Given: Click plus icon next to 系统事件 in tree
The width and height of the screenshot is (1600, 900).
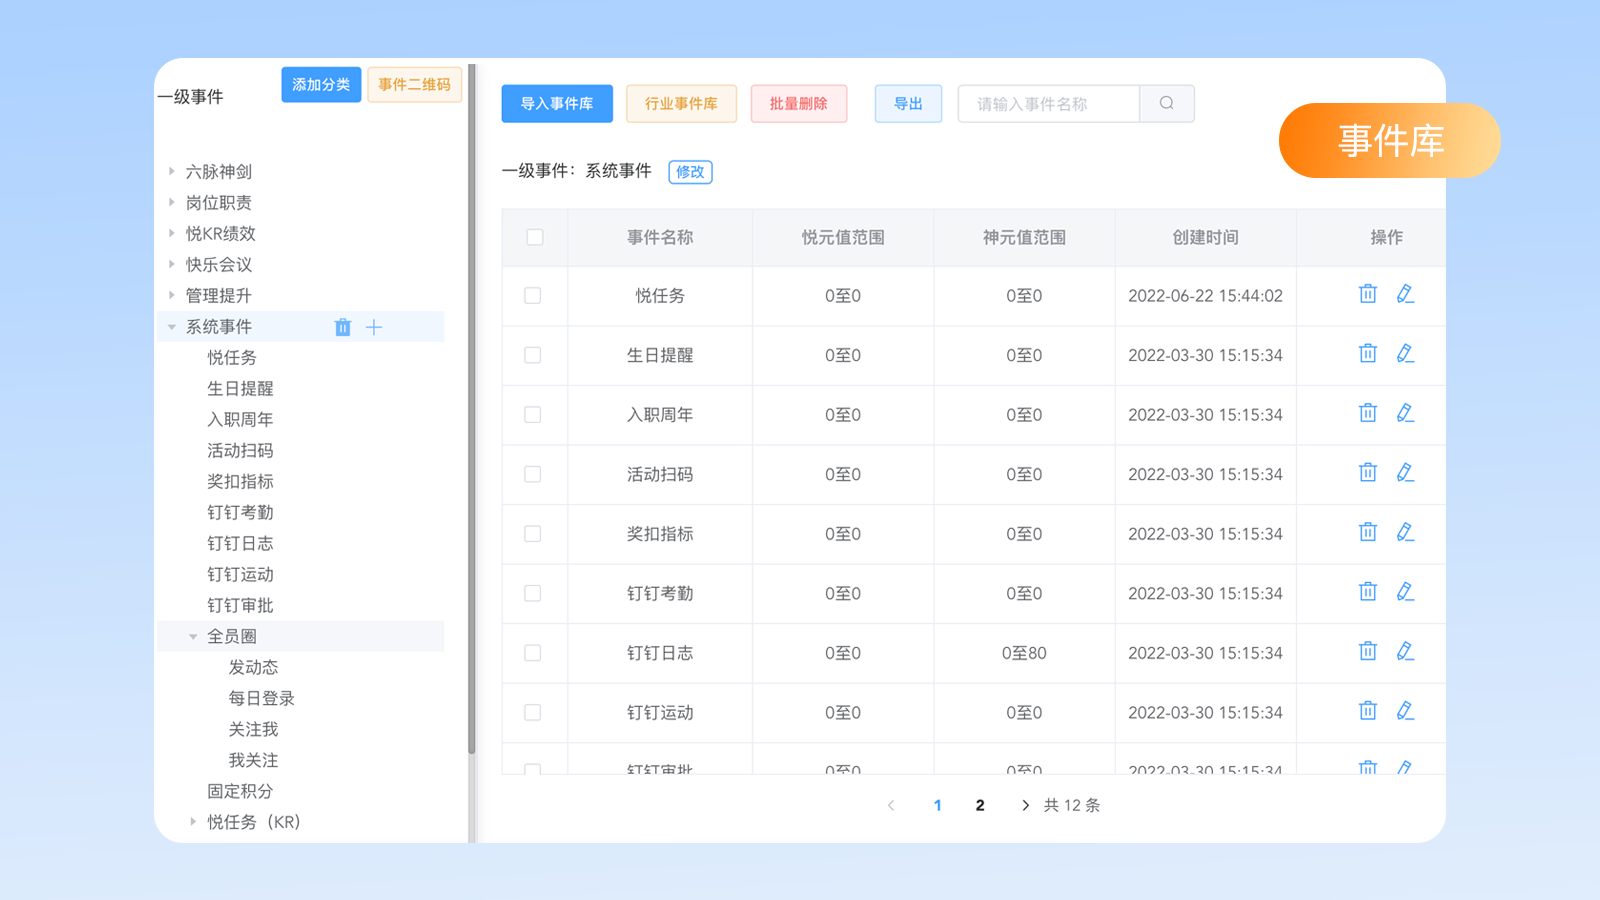Looking at the screenshot, I should tap(374, 327).
